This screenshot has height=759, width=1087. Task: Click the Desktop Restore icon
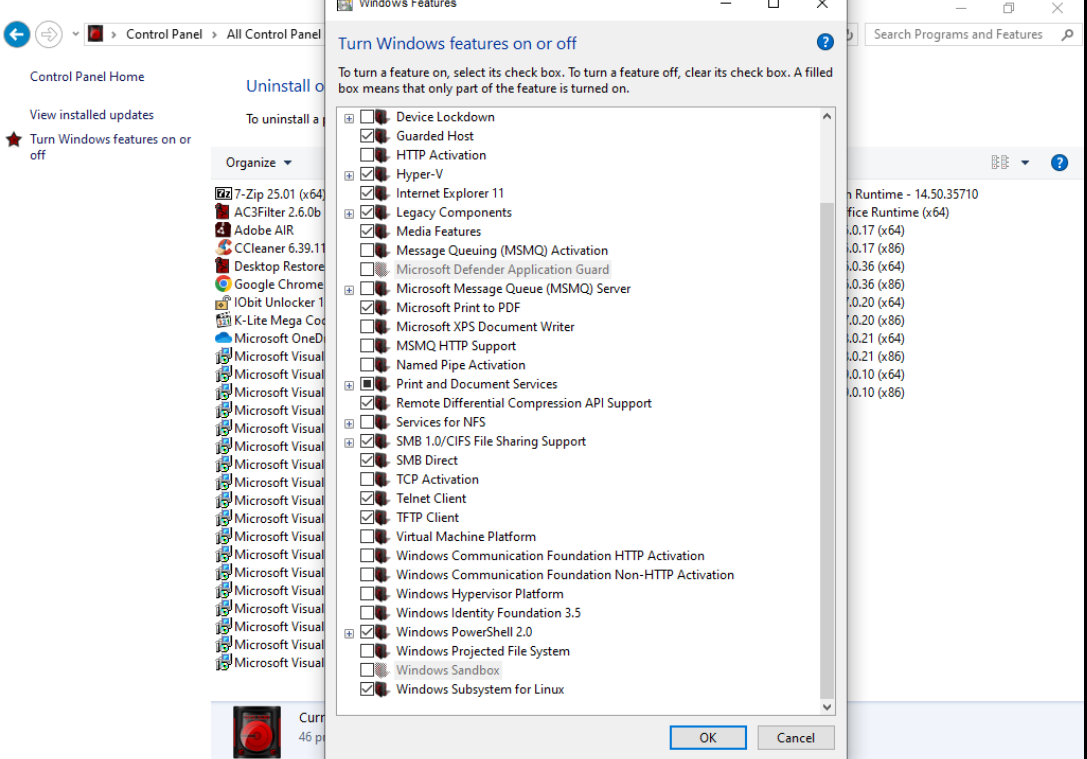point(223,266)
